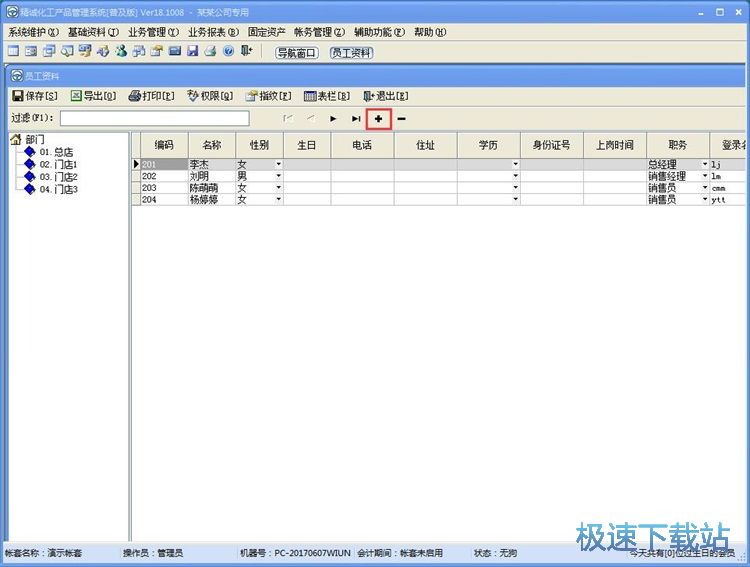Open 表栏[B] column settings
The image size is (750, 567).
(327, 96)
